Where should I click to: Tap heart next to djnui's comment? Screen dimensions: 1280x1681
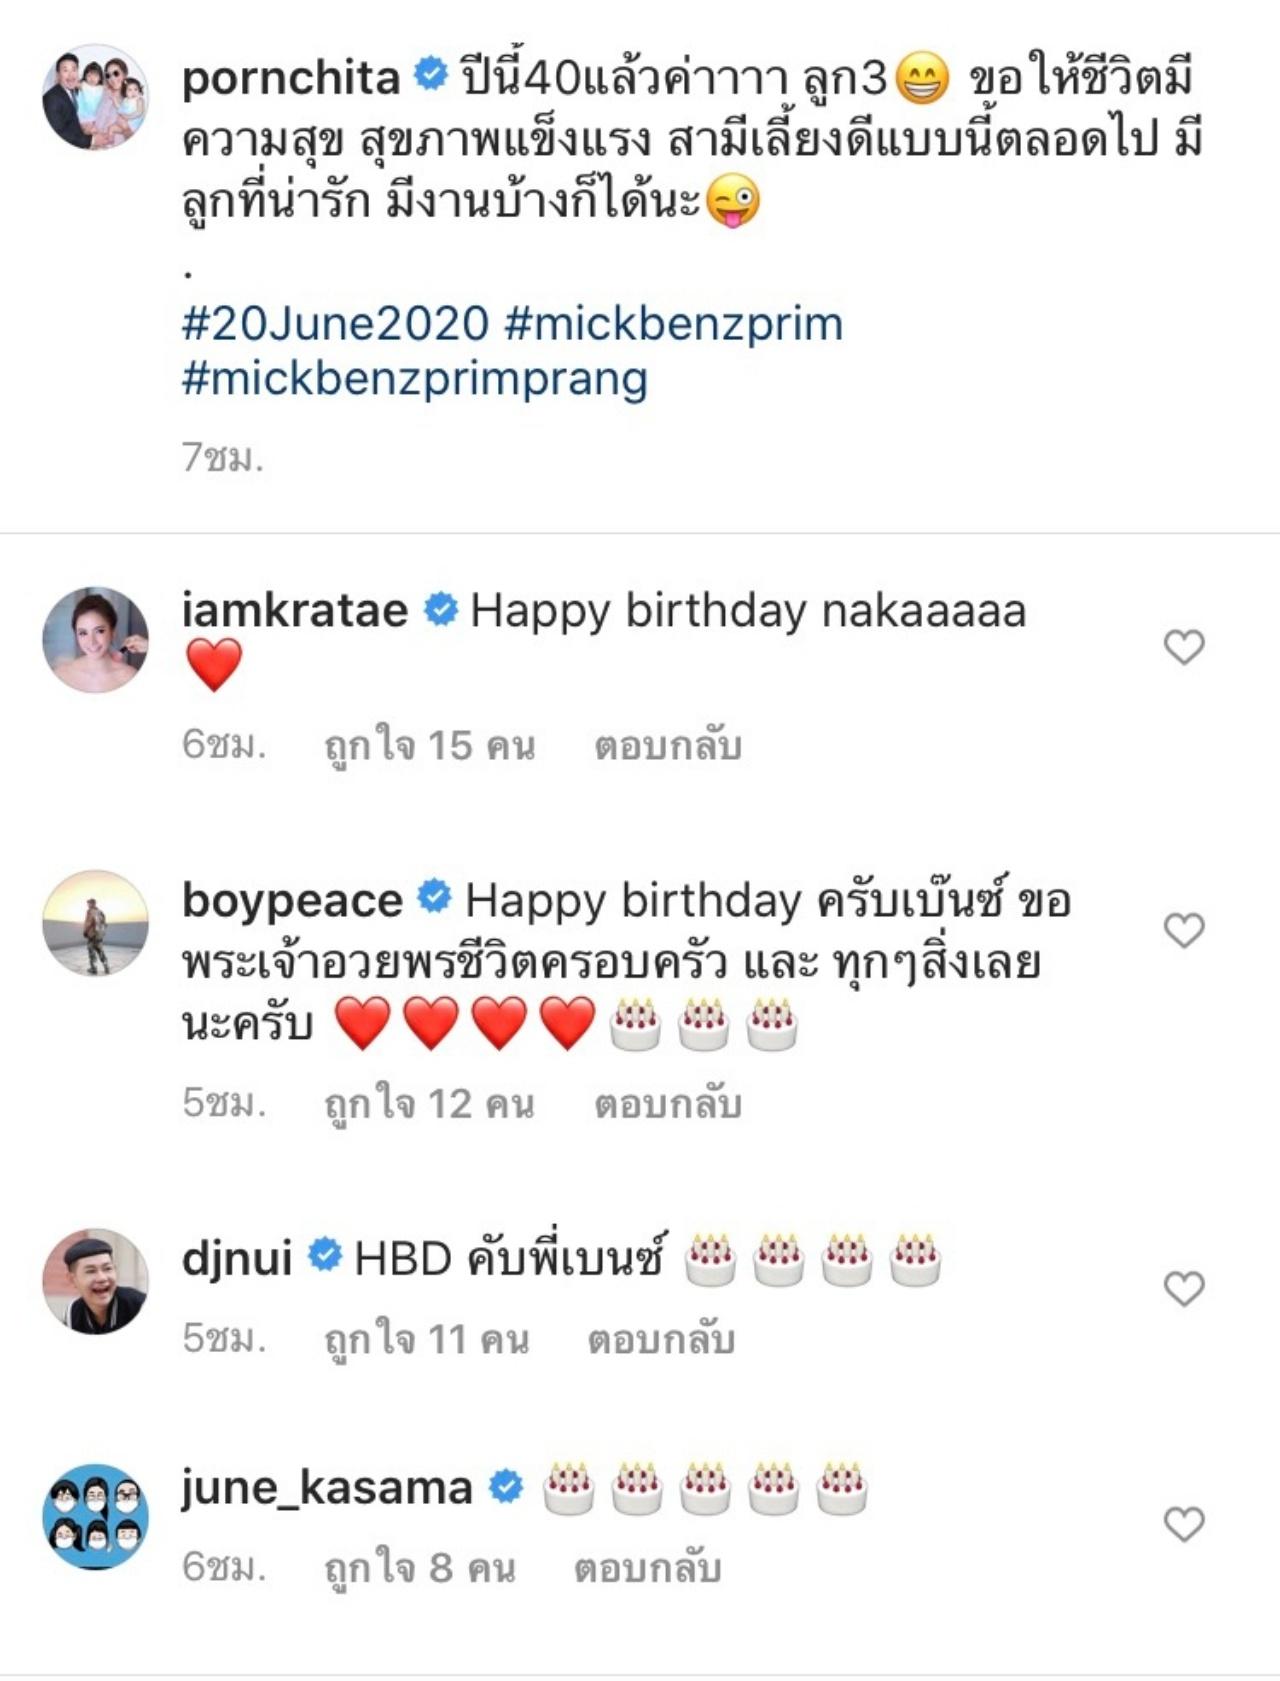1184,1288
